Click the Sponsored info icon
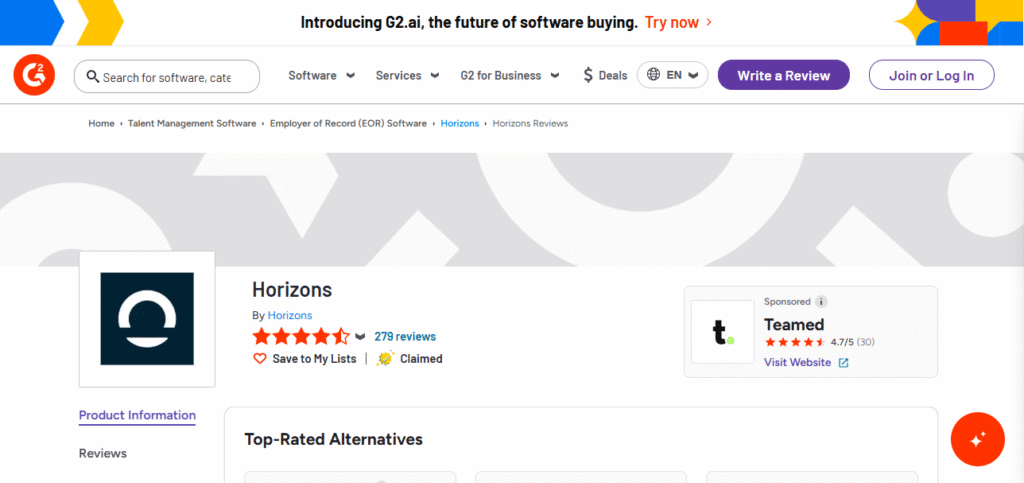 pos(821,302)
